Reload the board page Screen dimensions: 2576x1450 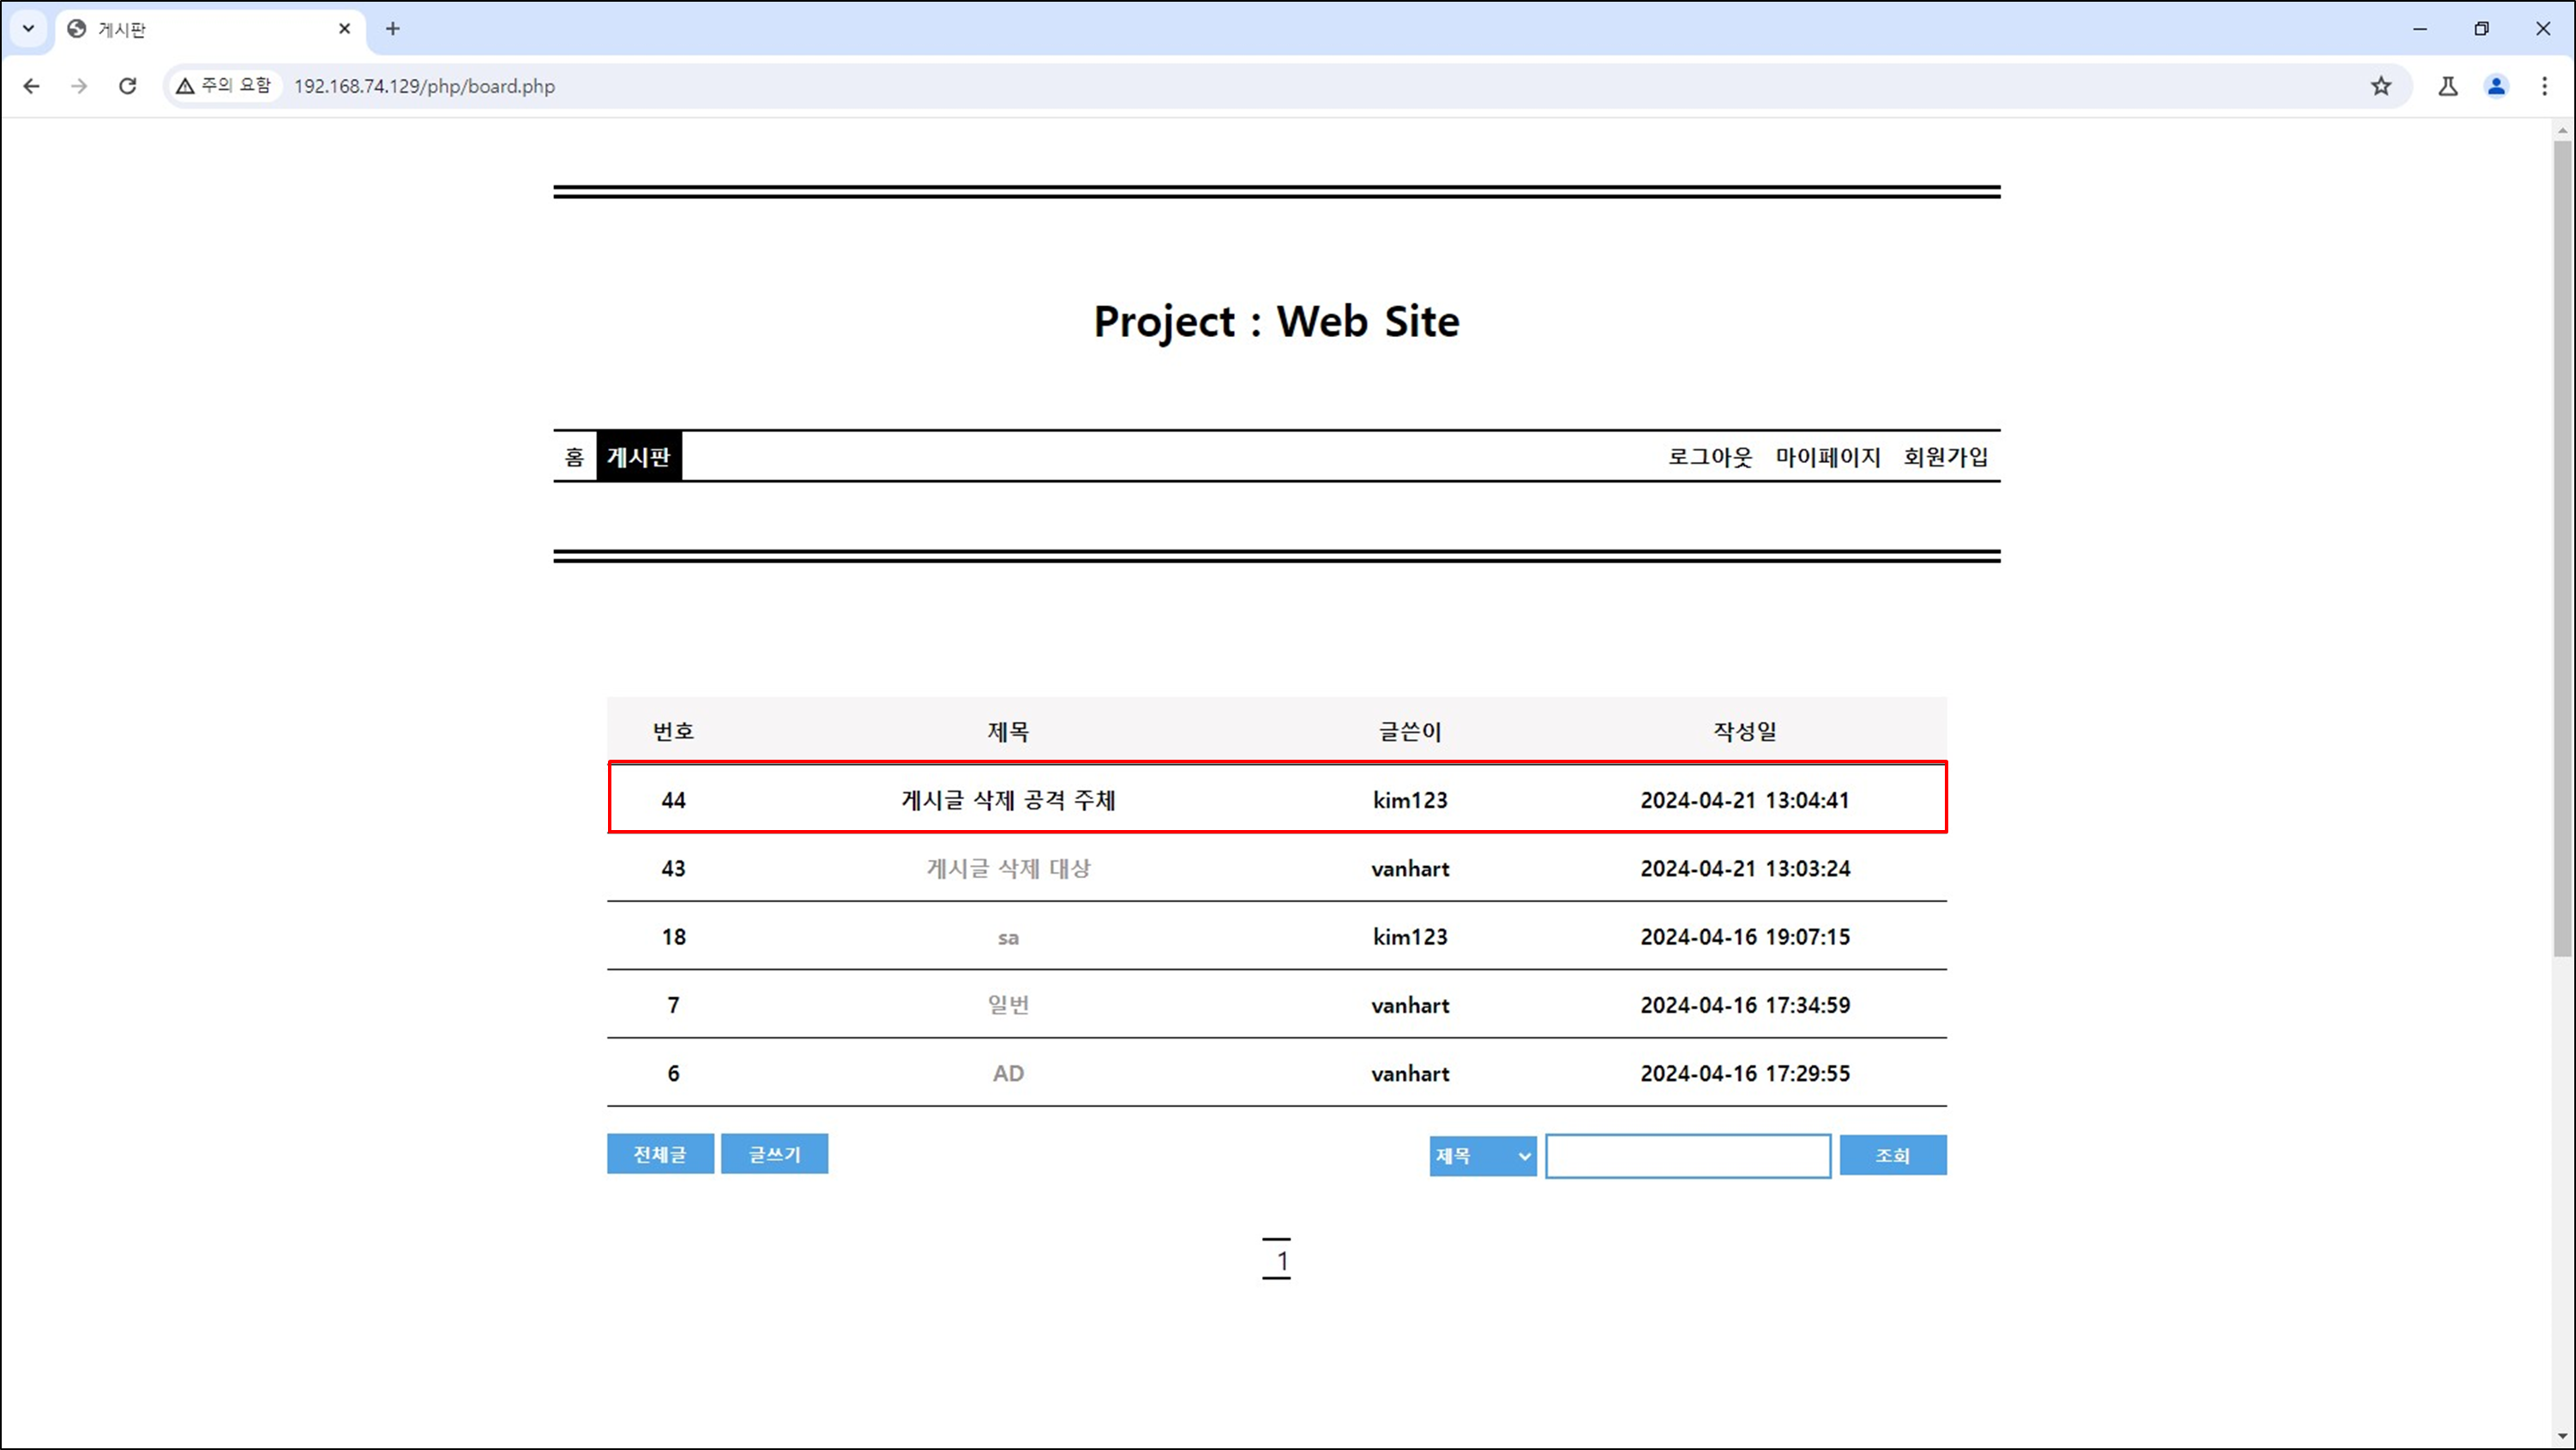(127, 86)
